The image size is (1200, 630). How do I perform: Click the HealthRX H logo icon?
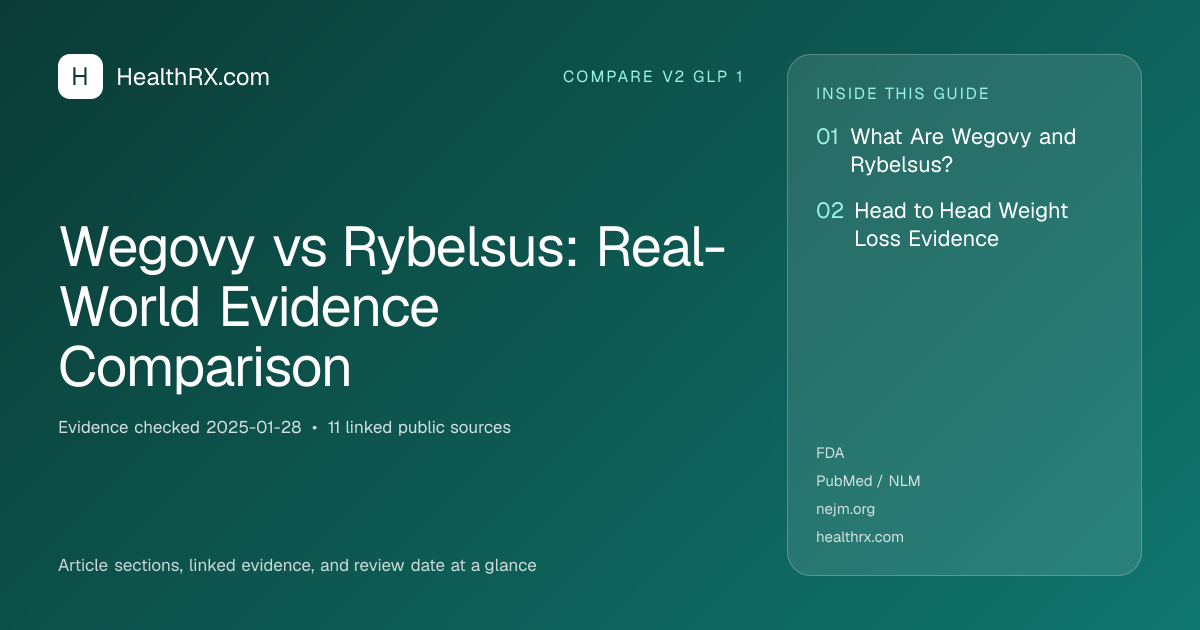80,77
